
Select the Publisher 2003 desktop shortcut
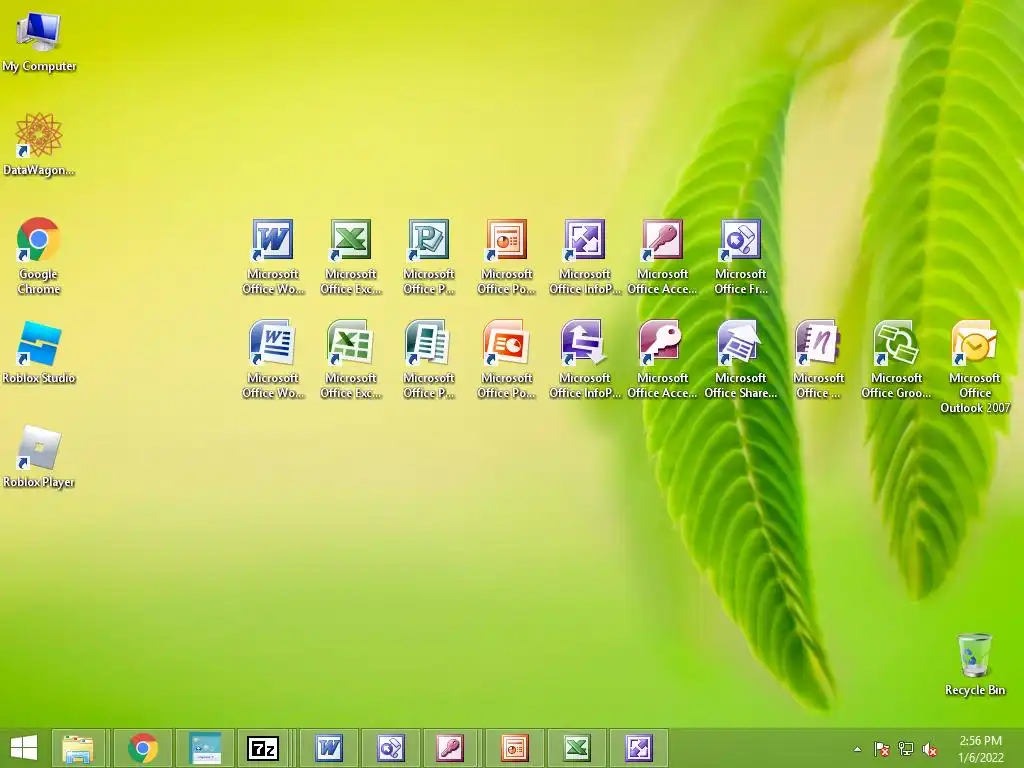click(429, 256)
